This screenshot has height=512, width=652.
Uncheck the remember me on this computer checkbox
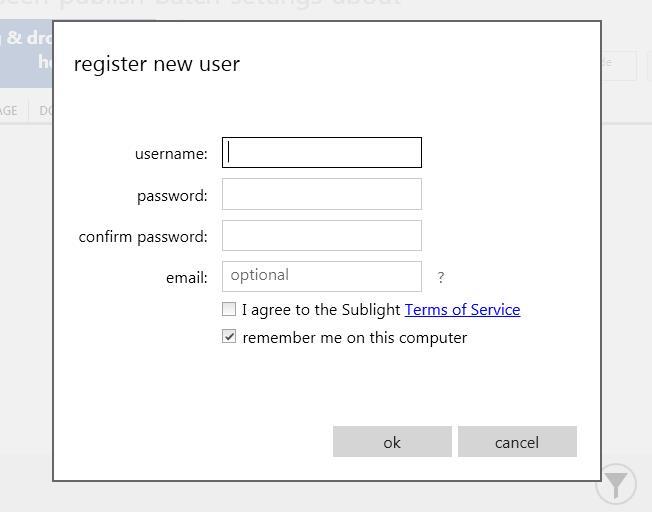pyautogui.click(x=229, y=336)
